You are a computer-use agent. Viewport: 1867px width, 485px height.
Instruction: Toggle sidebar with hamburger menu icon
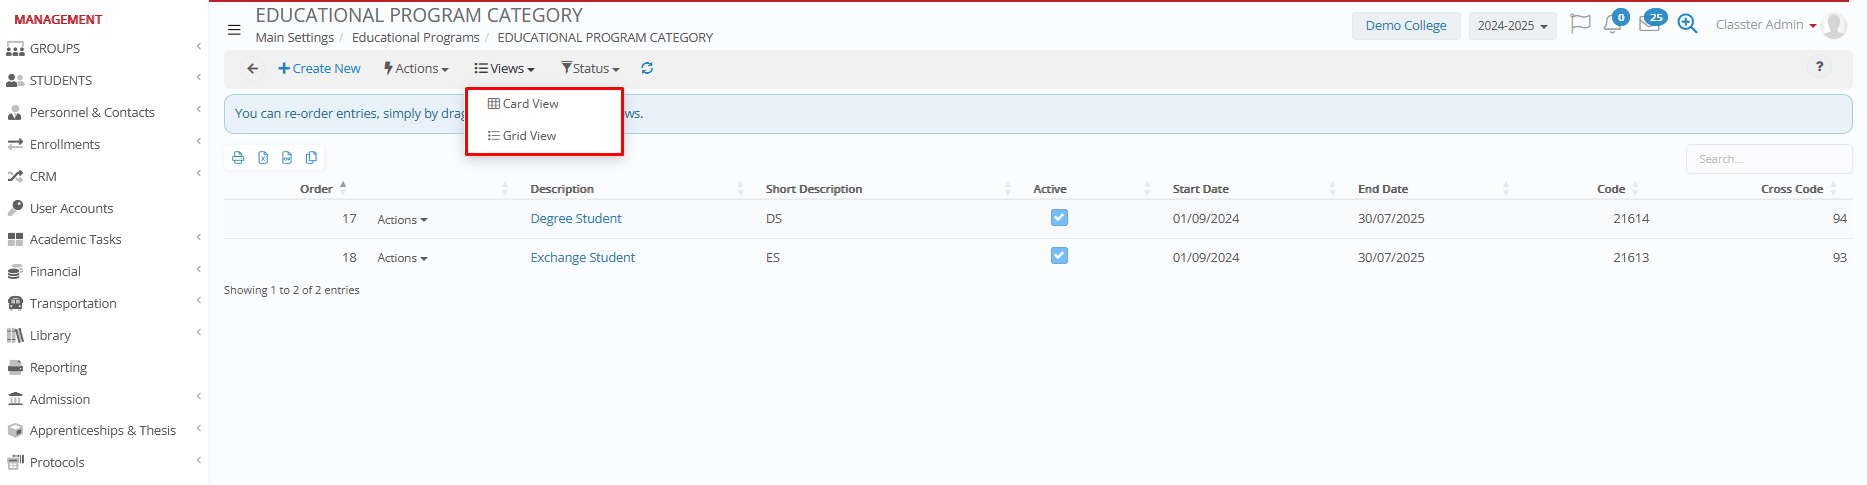coord(234,30)
